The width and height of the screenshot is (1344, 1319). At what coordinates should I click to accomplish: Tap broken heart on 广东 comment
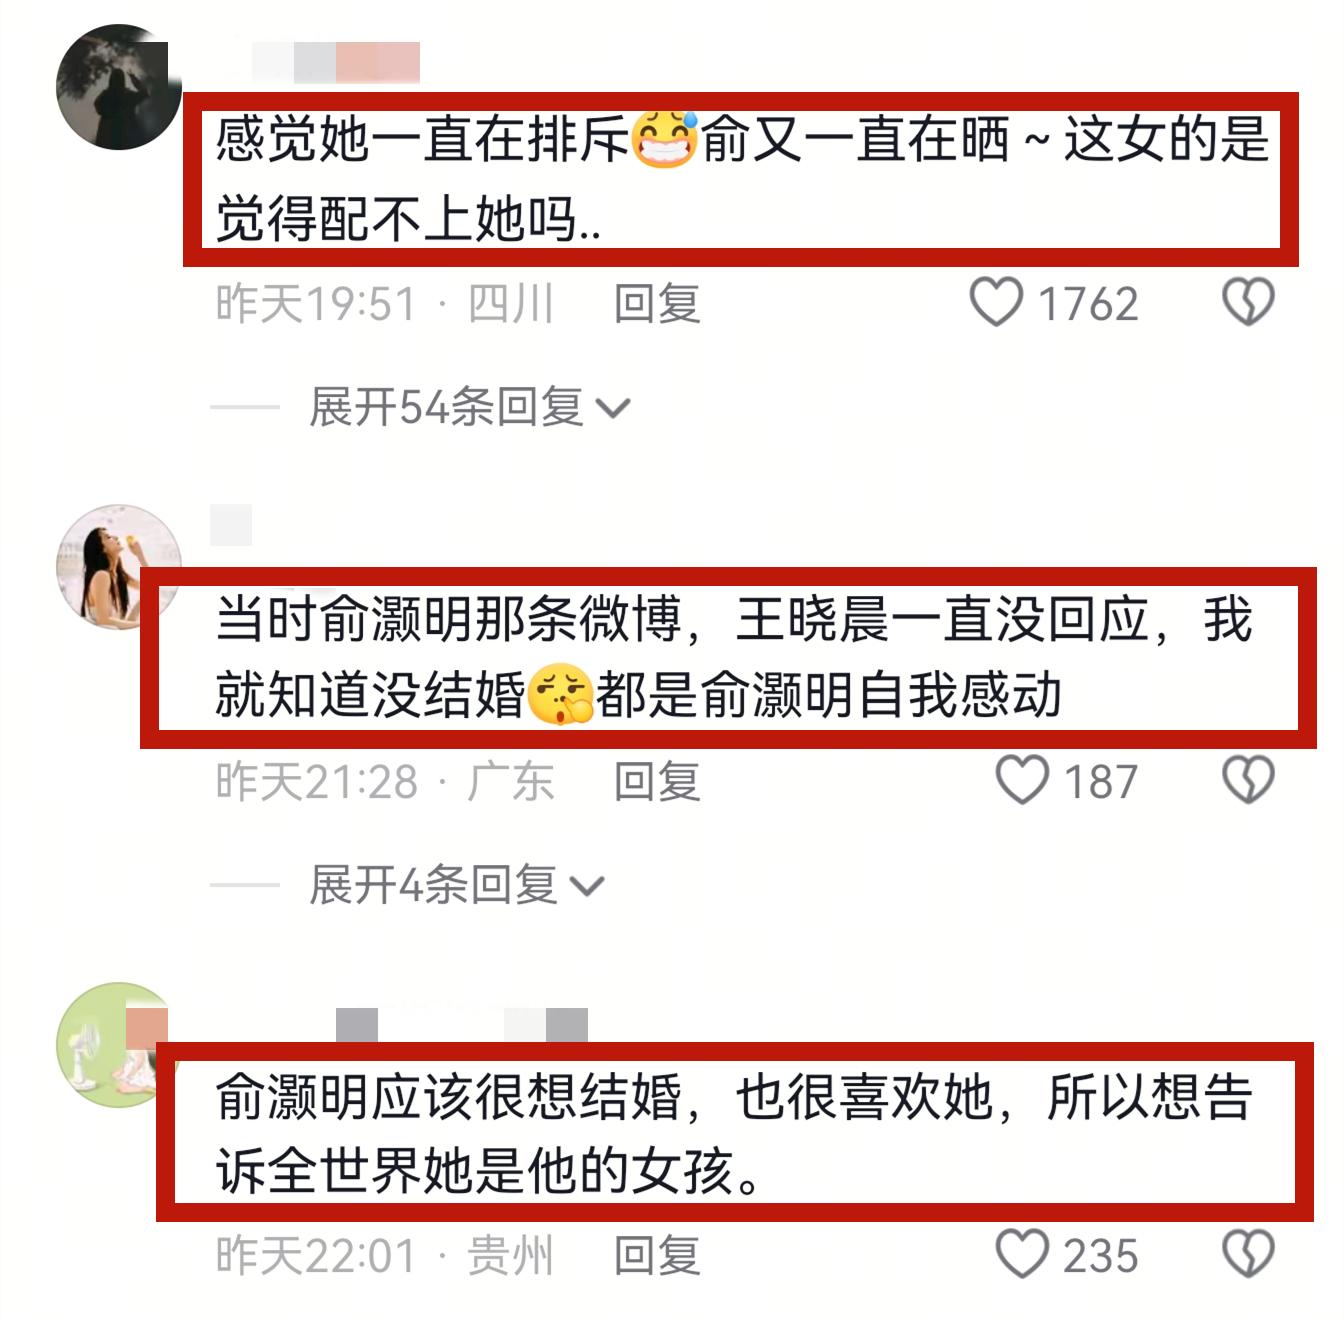pos(1248,780)
